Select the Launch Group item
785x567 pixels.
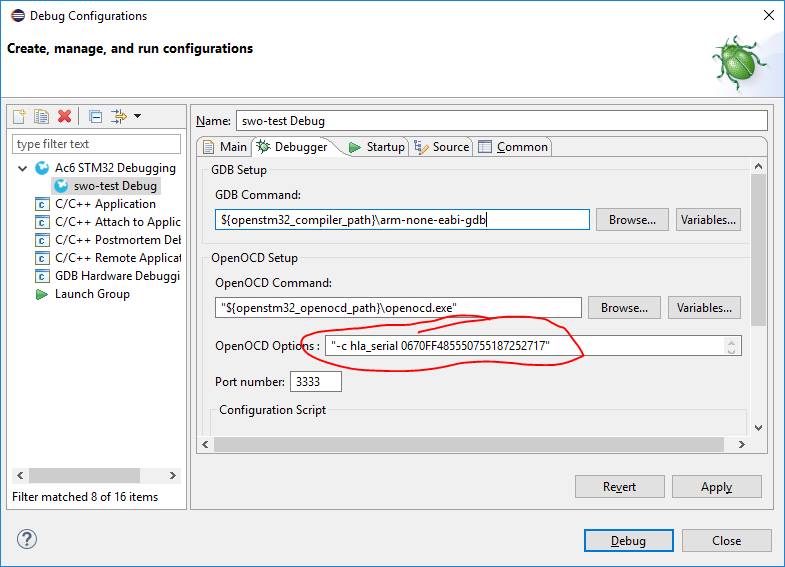(x=92, y=294)
